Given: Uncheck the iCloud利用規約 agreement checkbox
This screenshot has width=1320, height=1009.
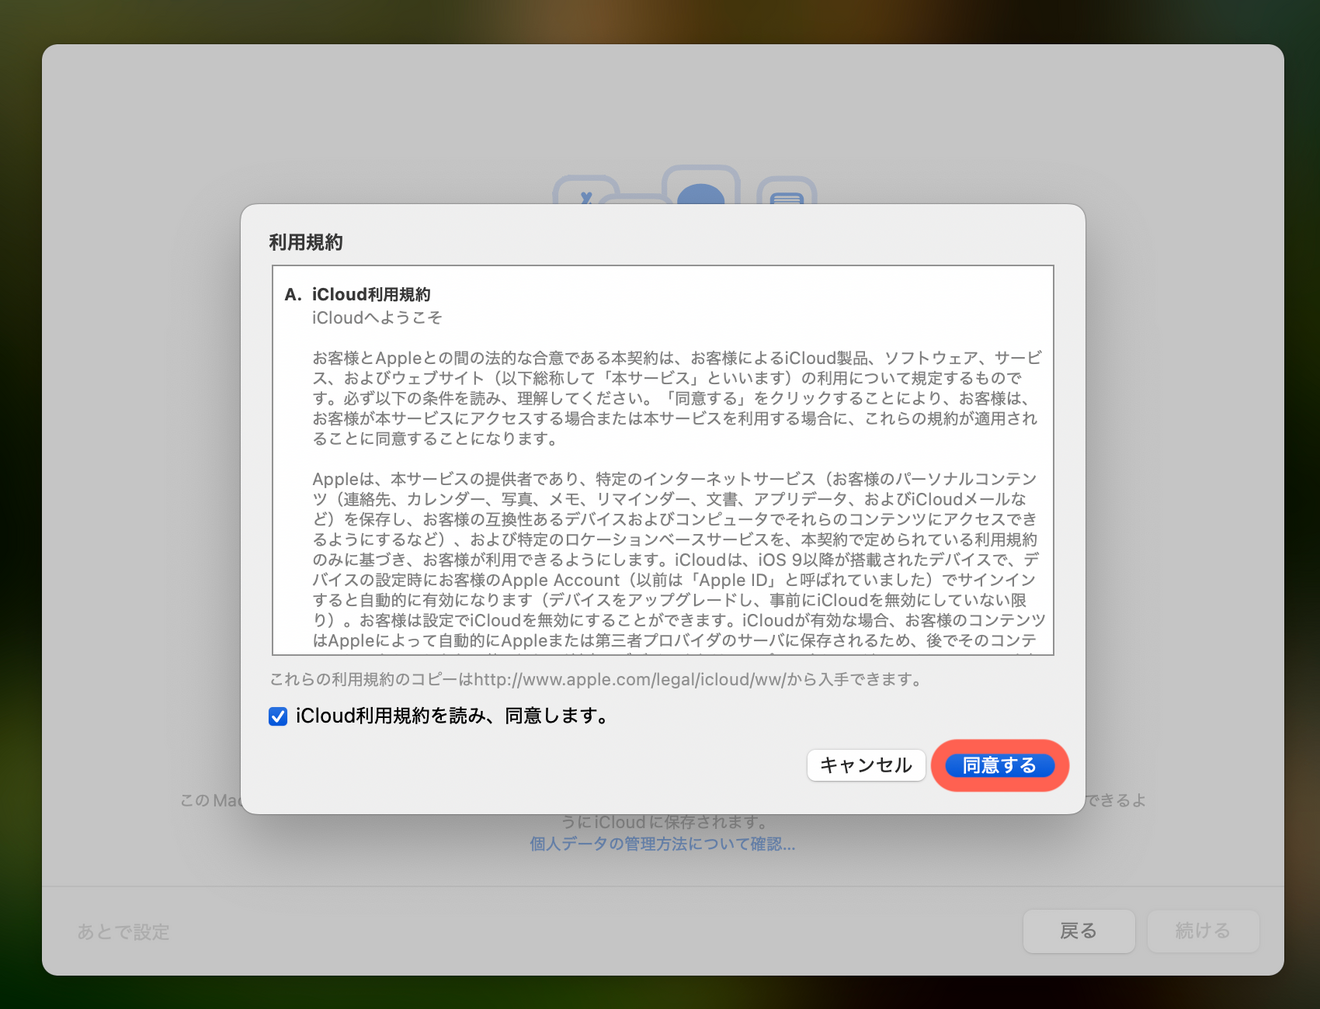Looking at the screenshot, I should coord(278,716).
